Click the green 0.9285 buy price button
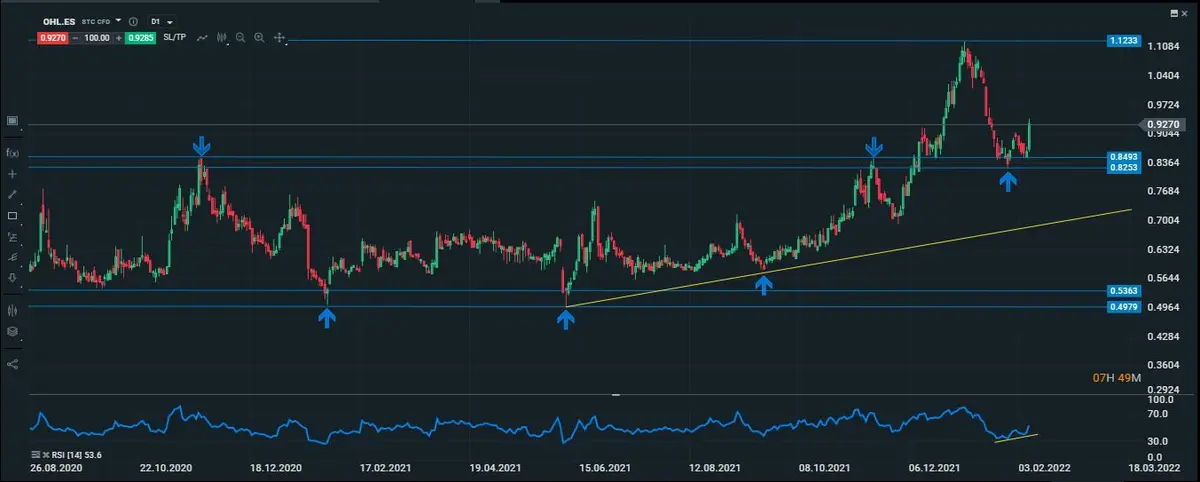The image size is (1200, 482). (x=140, y=38)
